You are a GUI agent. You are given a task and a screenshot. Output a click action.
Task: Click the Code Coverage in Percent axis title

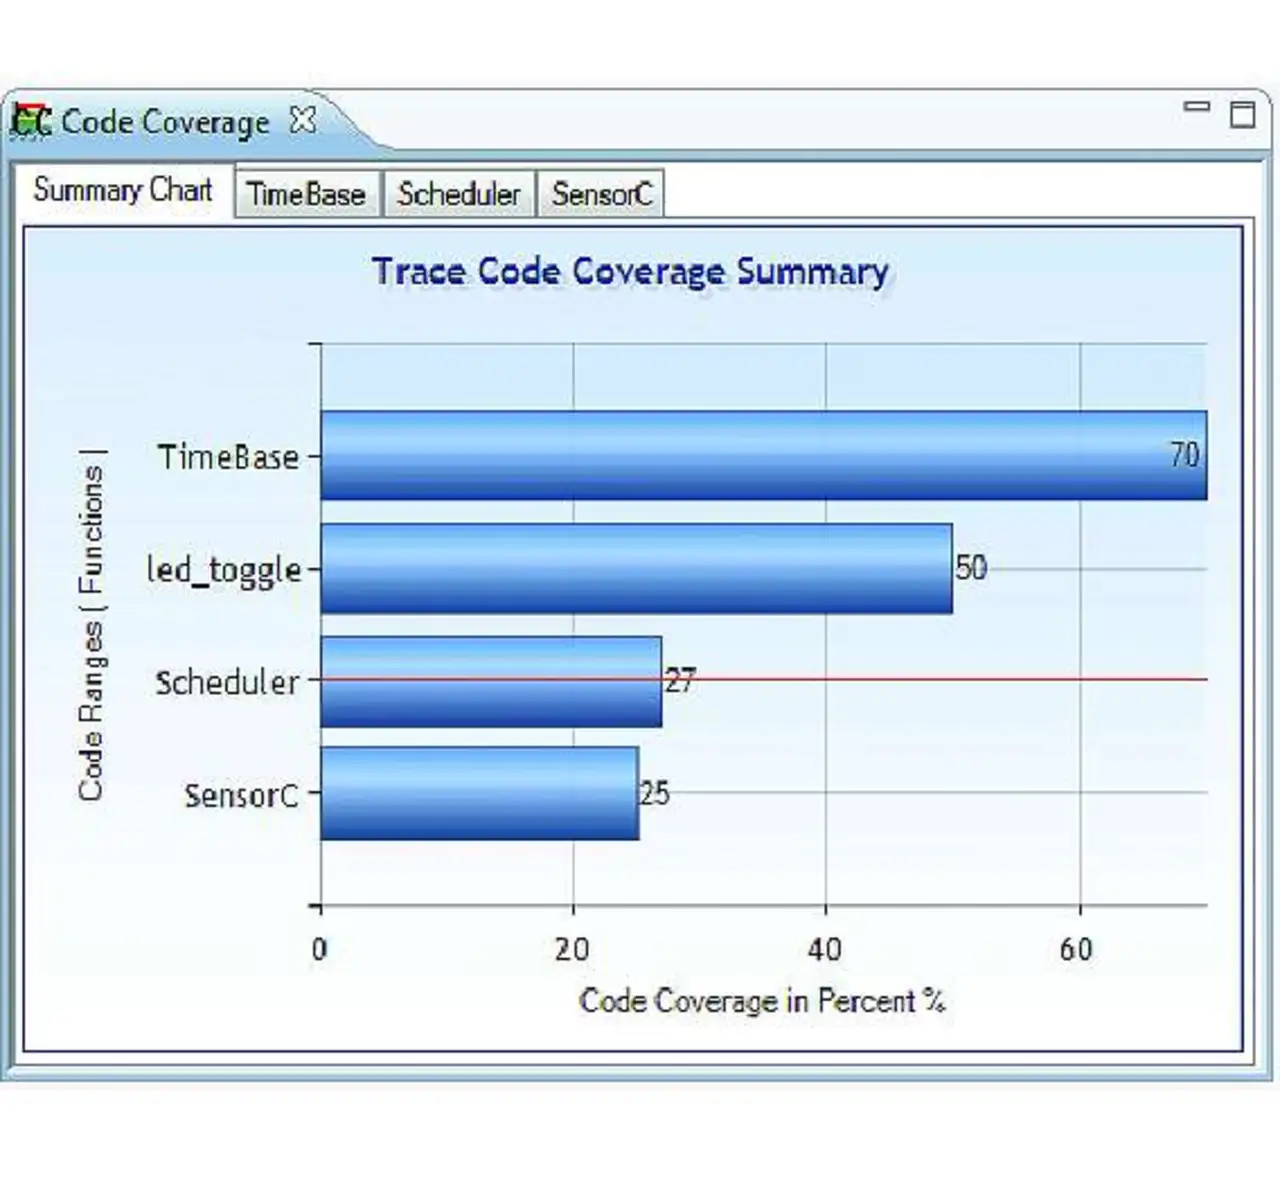(761, 1001)
